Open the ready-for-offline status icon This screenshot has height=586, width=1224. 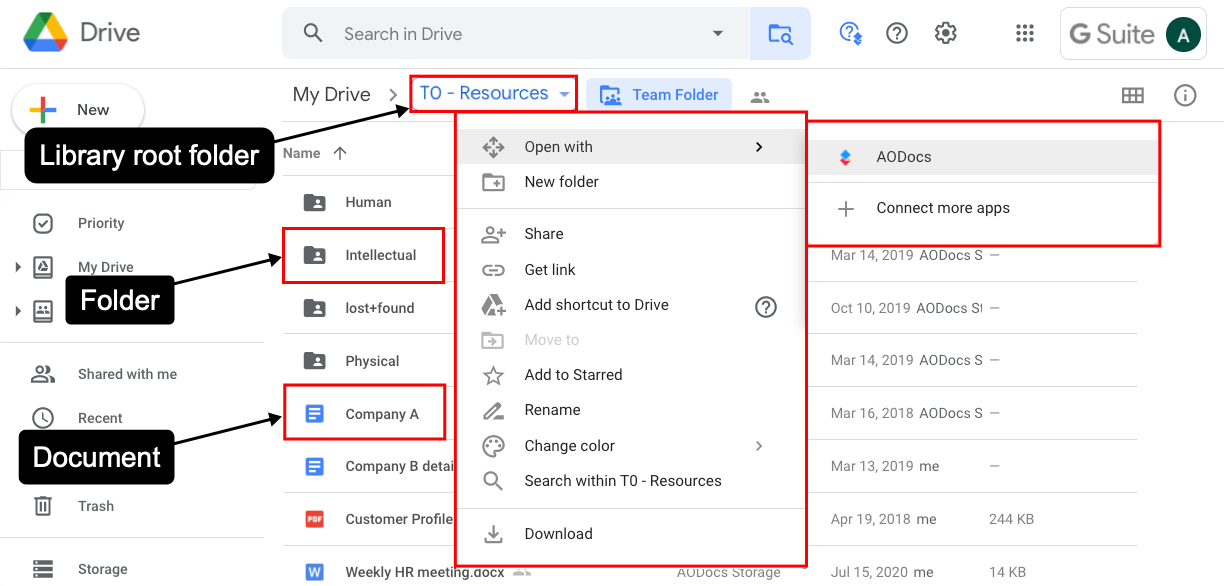[850, 34]
